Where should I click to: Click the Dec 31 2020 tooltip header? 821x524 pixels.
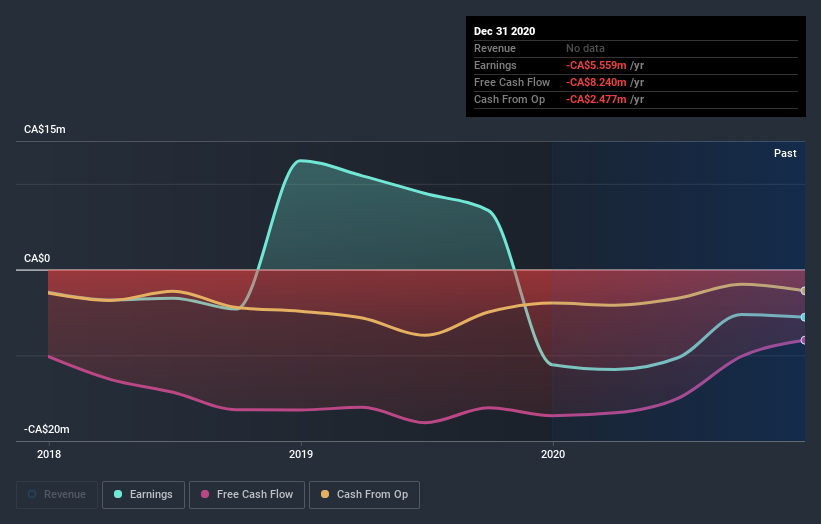504,31
